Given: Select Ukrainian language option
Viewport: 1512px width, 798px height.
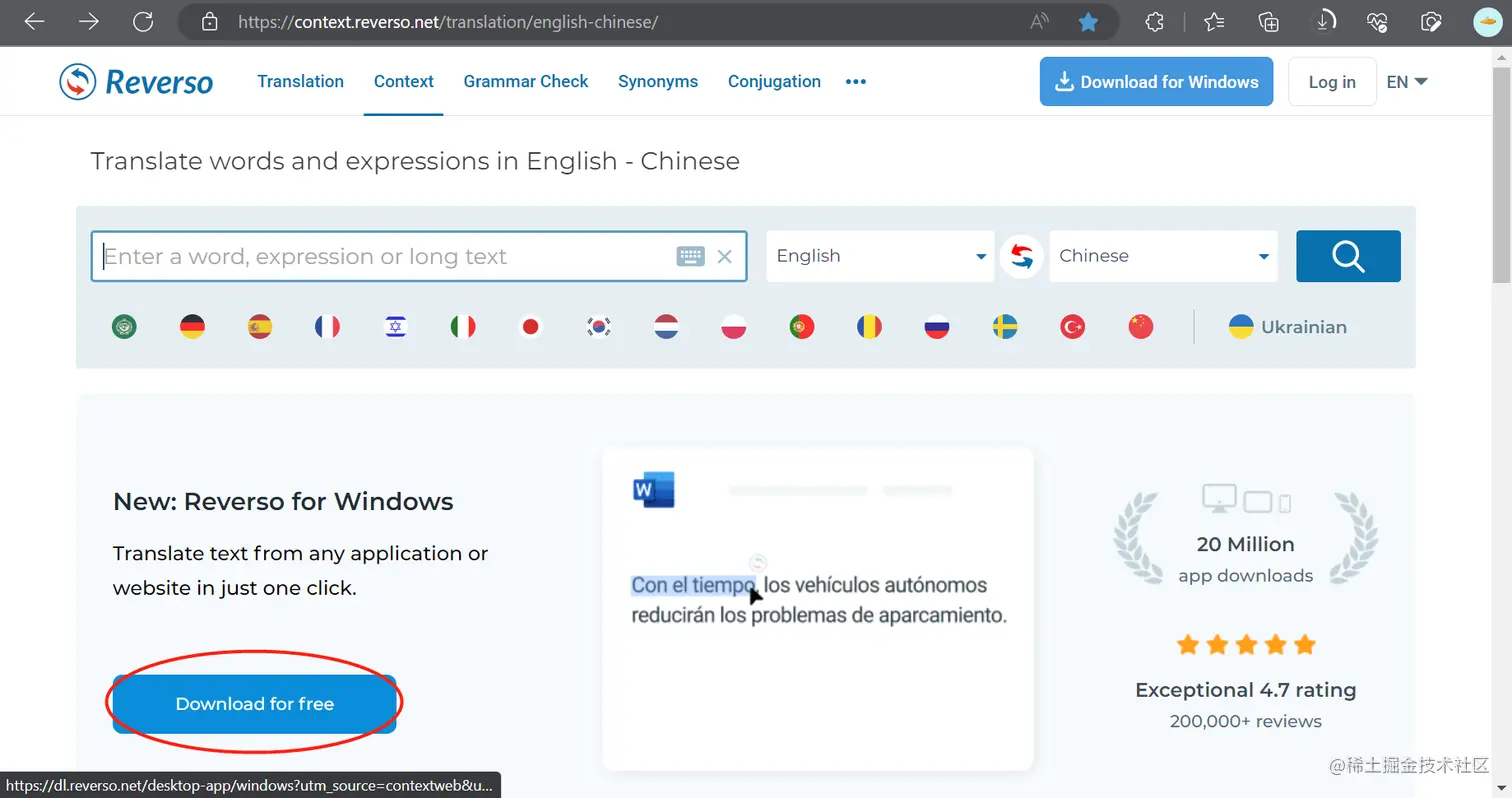Looking at the screenshot, I should (1288, 327).
